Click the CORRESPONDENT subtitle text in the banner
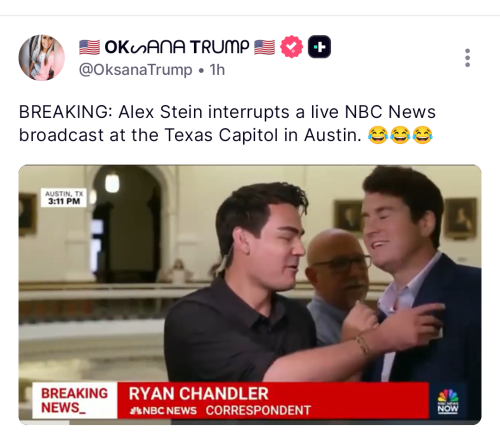The image size is (500, 438). [x=258, y=410]
